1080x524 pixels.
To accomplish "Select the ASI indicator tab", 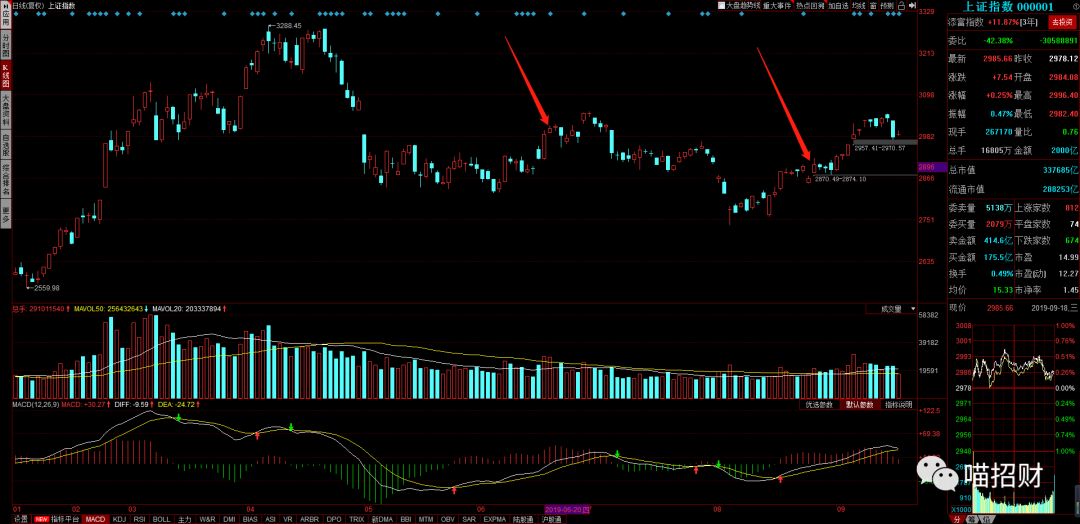I will [x=270, y=519].
